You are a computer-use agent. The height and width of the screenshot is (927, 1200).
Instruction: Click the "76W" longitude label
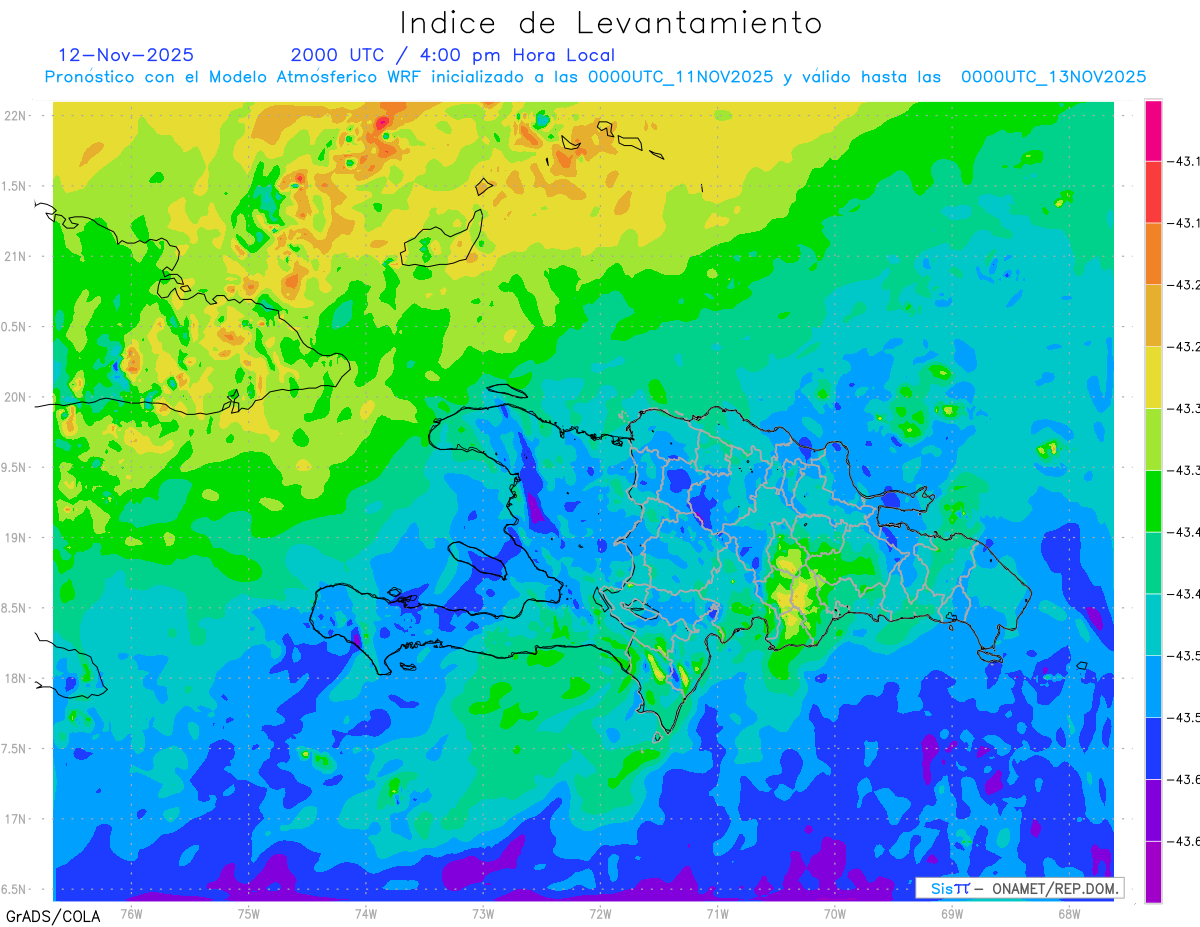(131, 913)
